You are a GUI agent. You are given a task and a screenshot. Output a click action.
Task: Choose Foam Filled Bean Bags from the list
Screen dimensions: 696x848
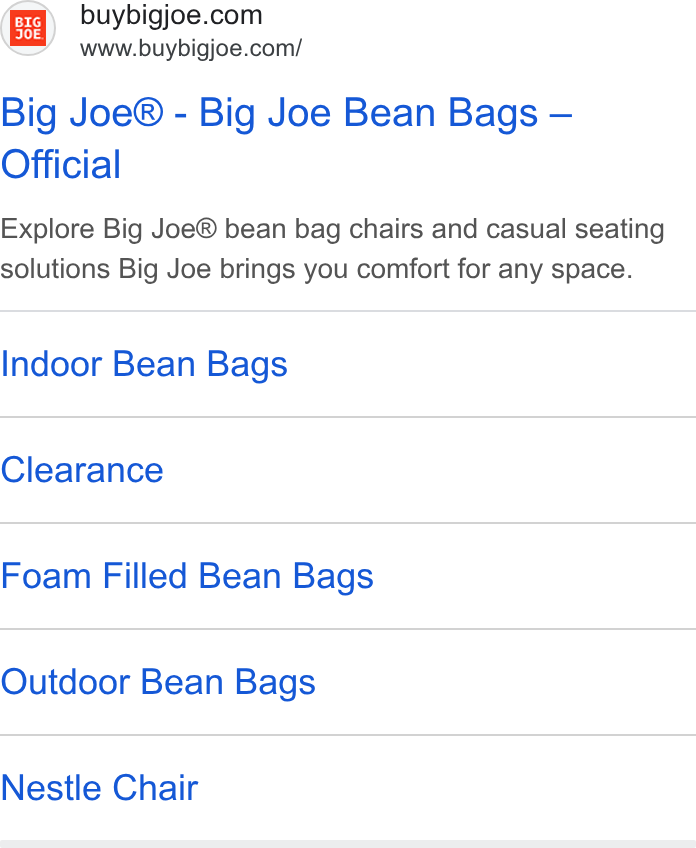pyautogui.click(x=348, y=576)
